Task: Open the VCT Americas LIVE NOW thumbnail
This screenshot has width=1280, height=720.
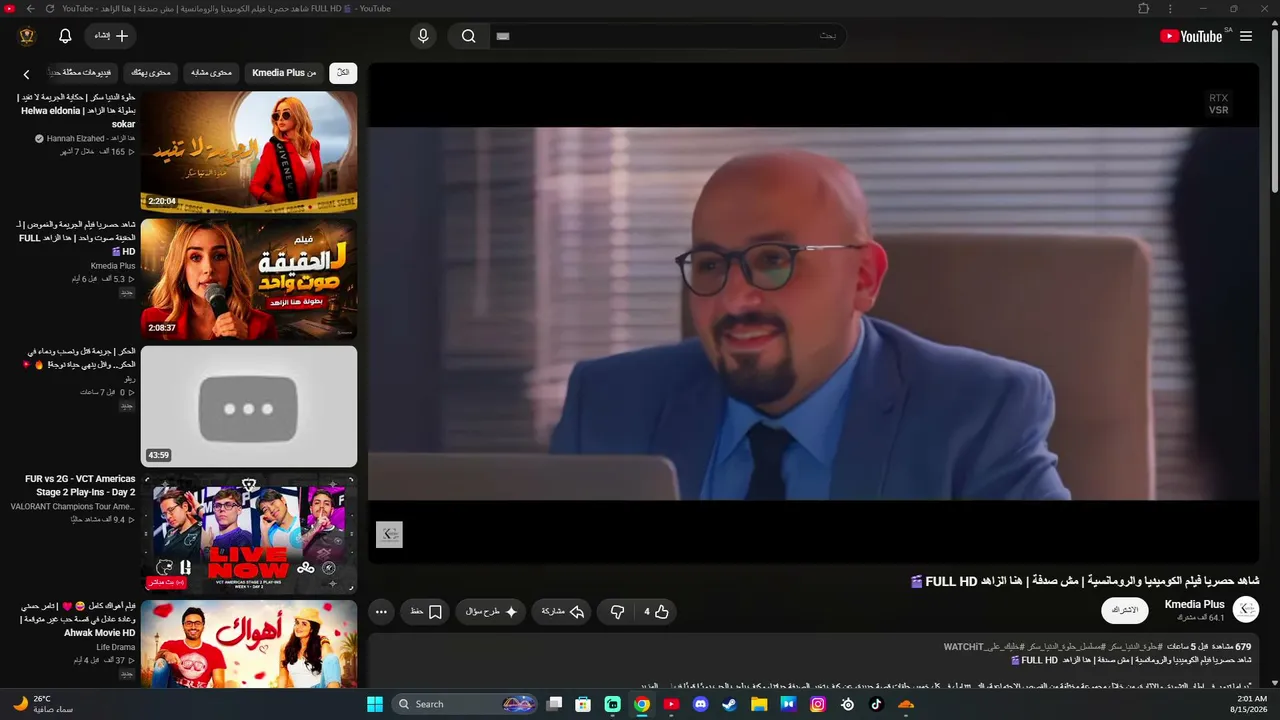Action: [249, 534]
